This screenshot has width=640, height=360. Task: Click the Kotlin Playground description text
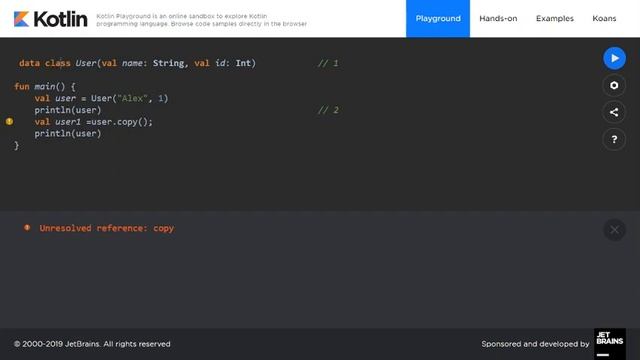[x=202, y=20]
